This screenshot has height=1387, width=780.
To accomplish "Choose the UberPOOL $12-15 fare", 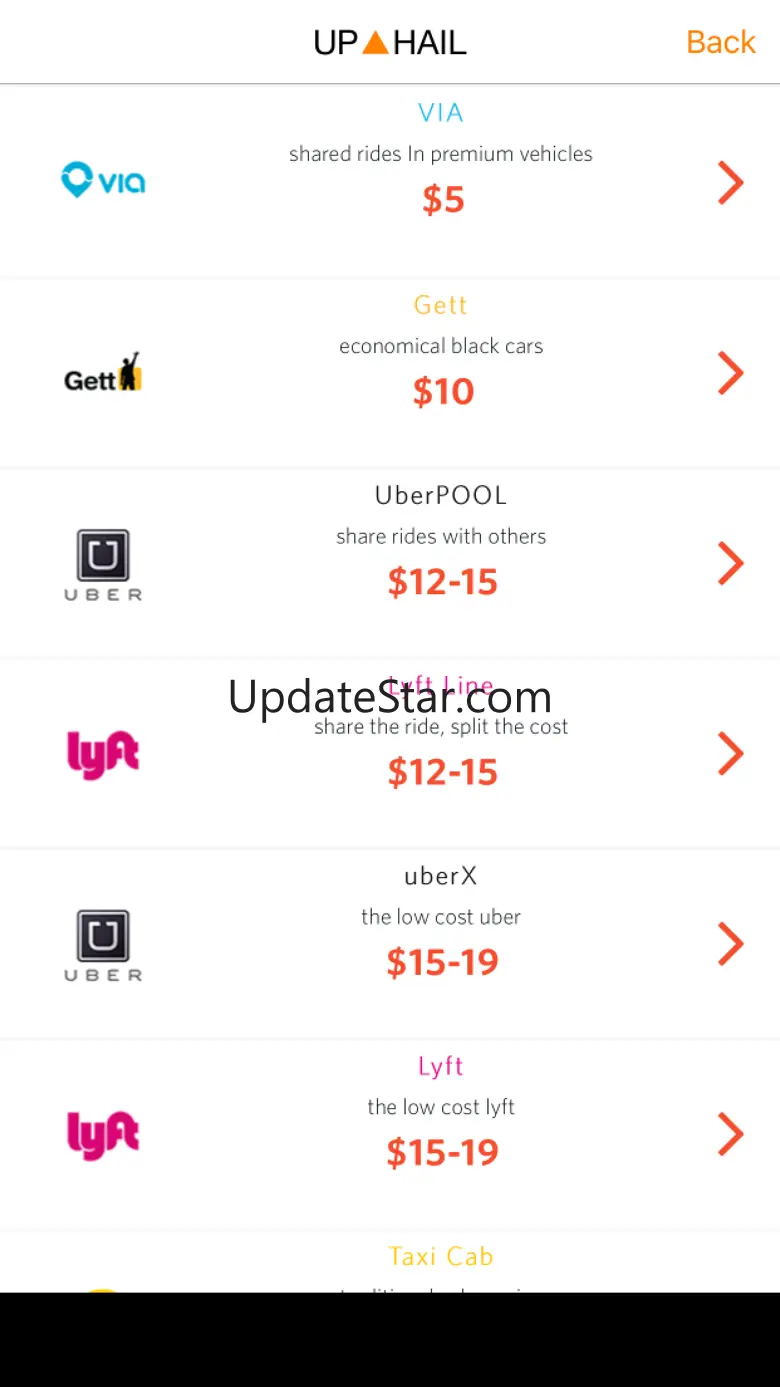I will (443, 582).
